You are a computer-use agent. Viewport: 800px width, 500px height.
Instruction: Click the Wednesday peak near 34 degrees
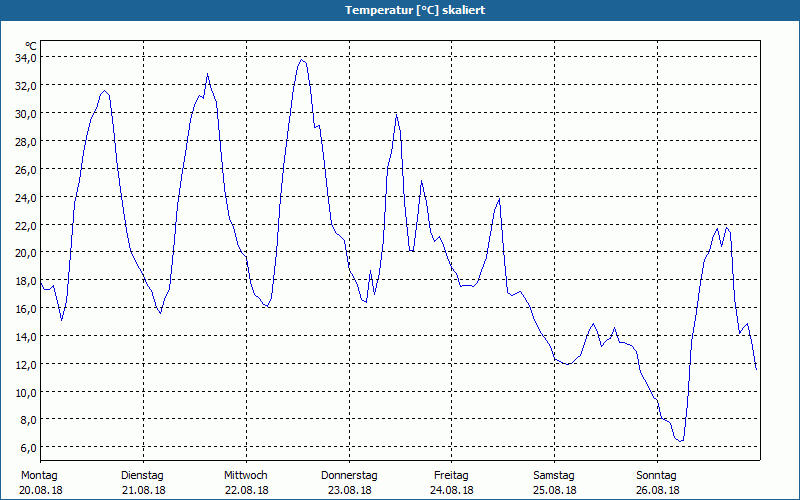tap(302, 60)
